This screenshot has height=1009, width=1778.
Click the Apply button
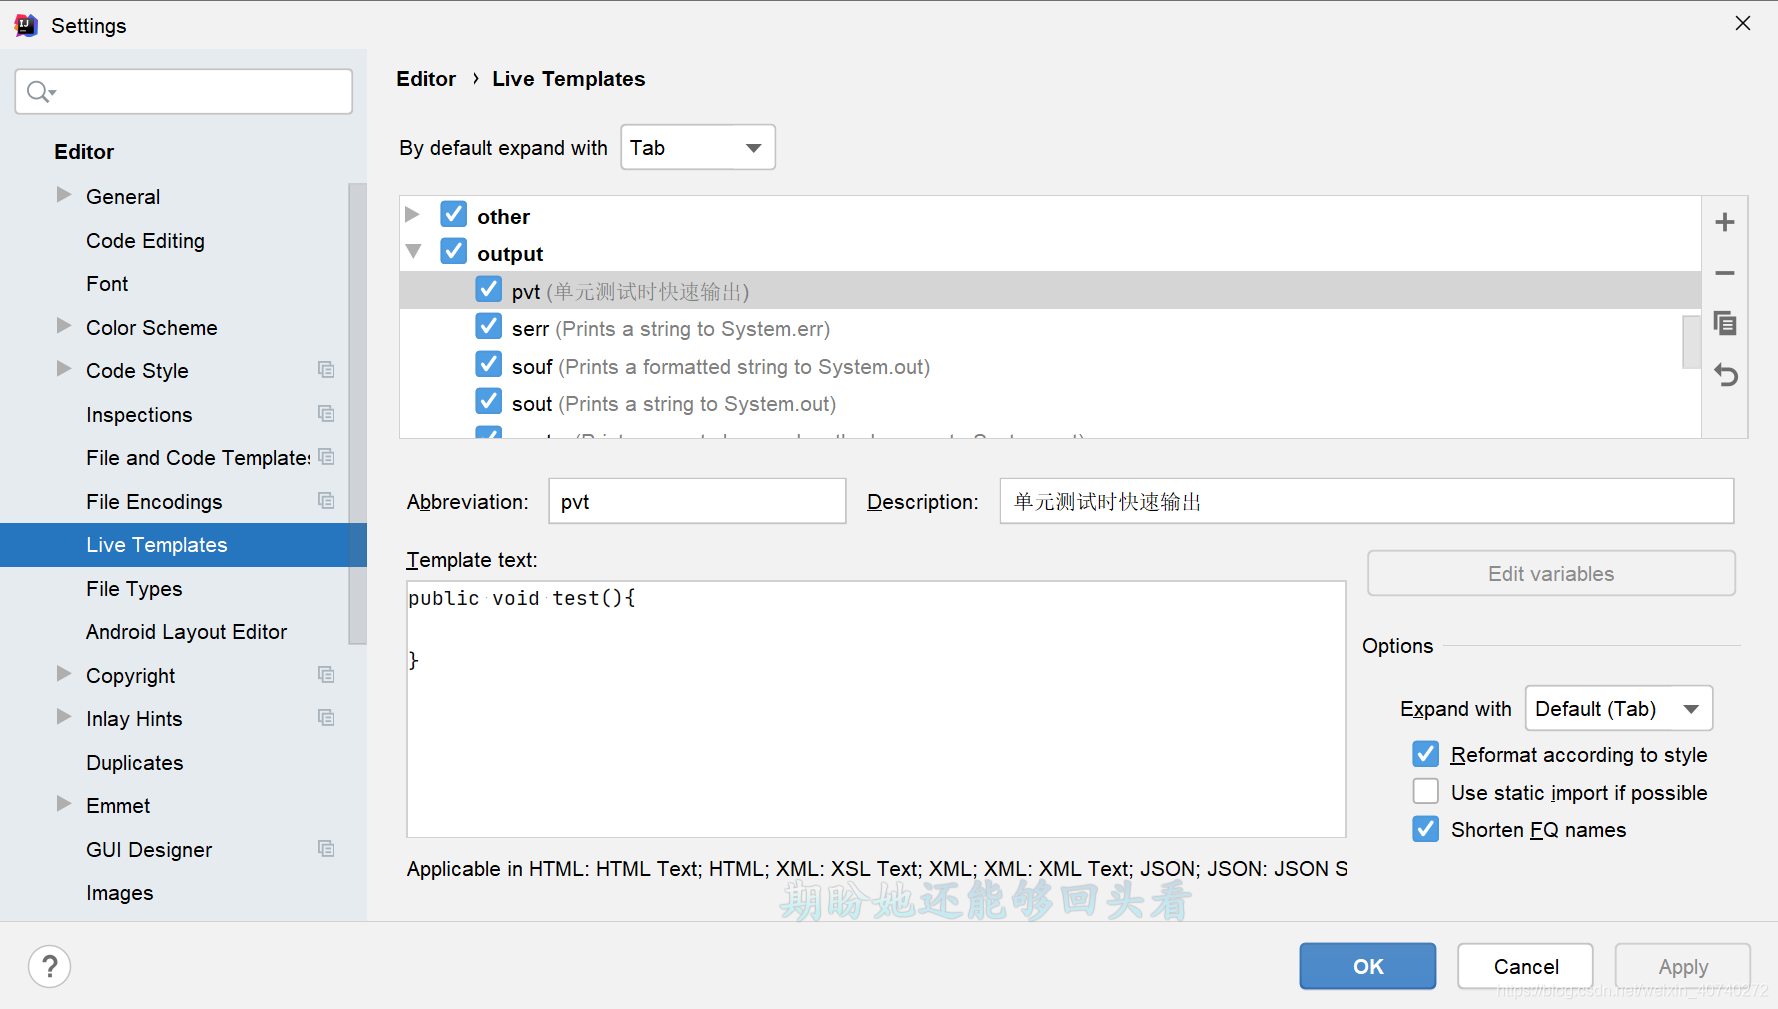click(1683, 966)
